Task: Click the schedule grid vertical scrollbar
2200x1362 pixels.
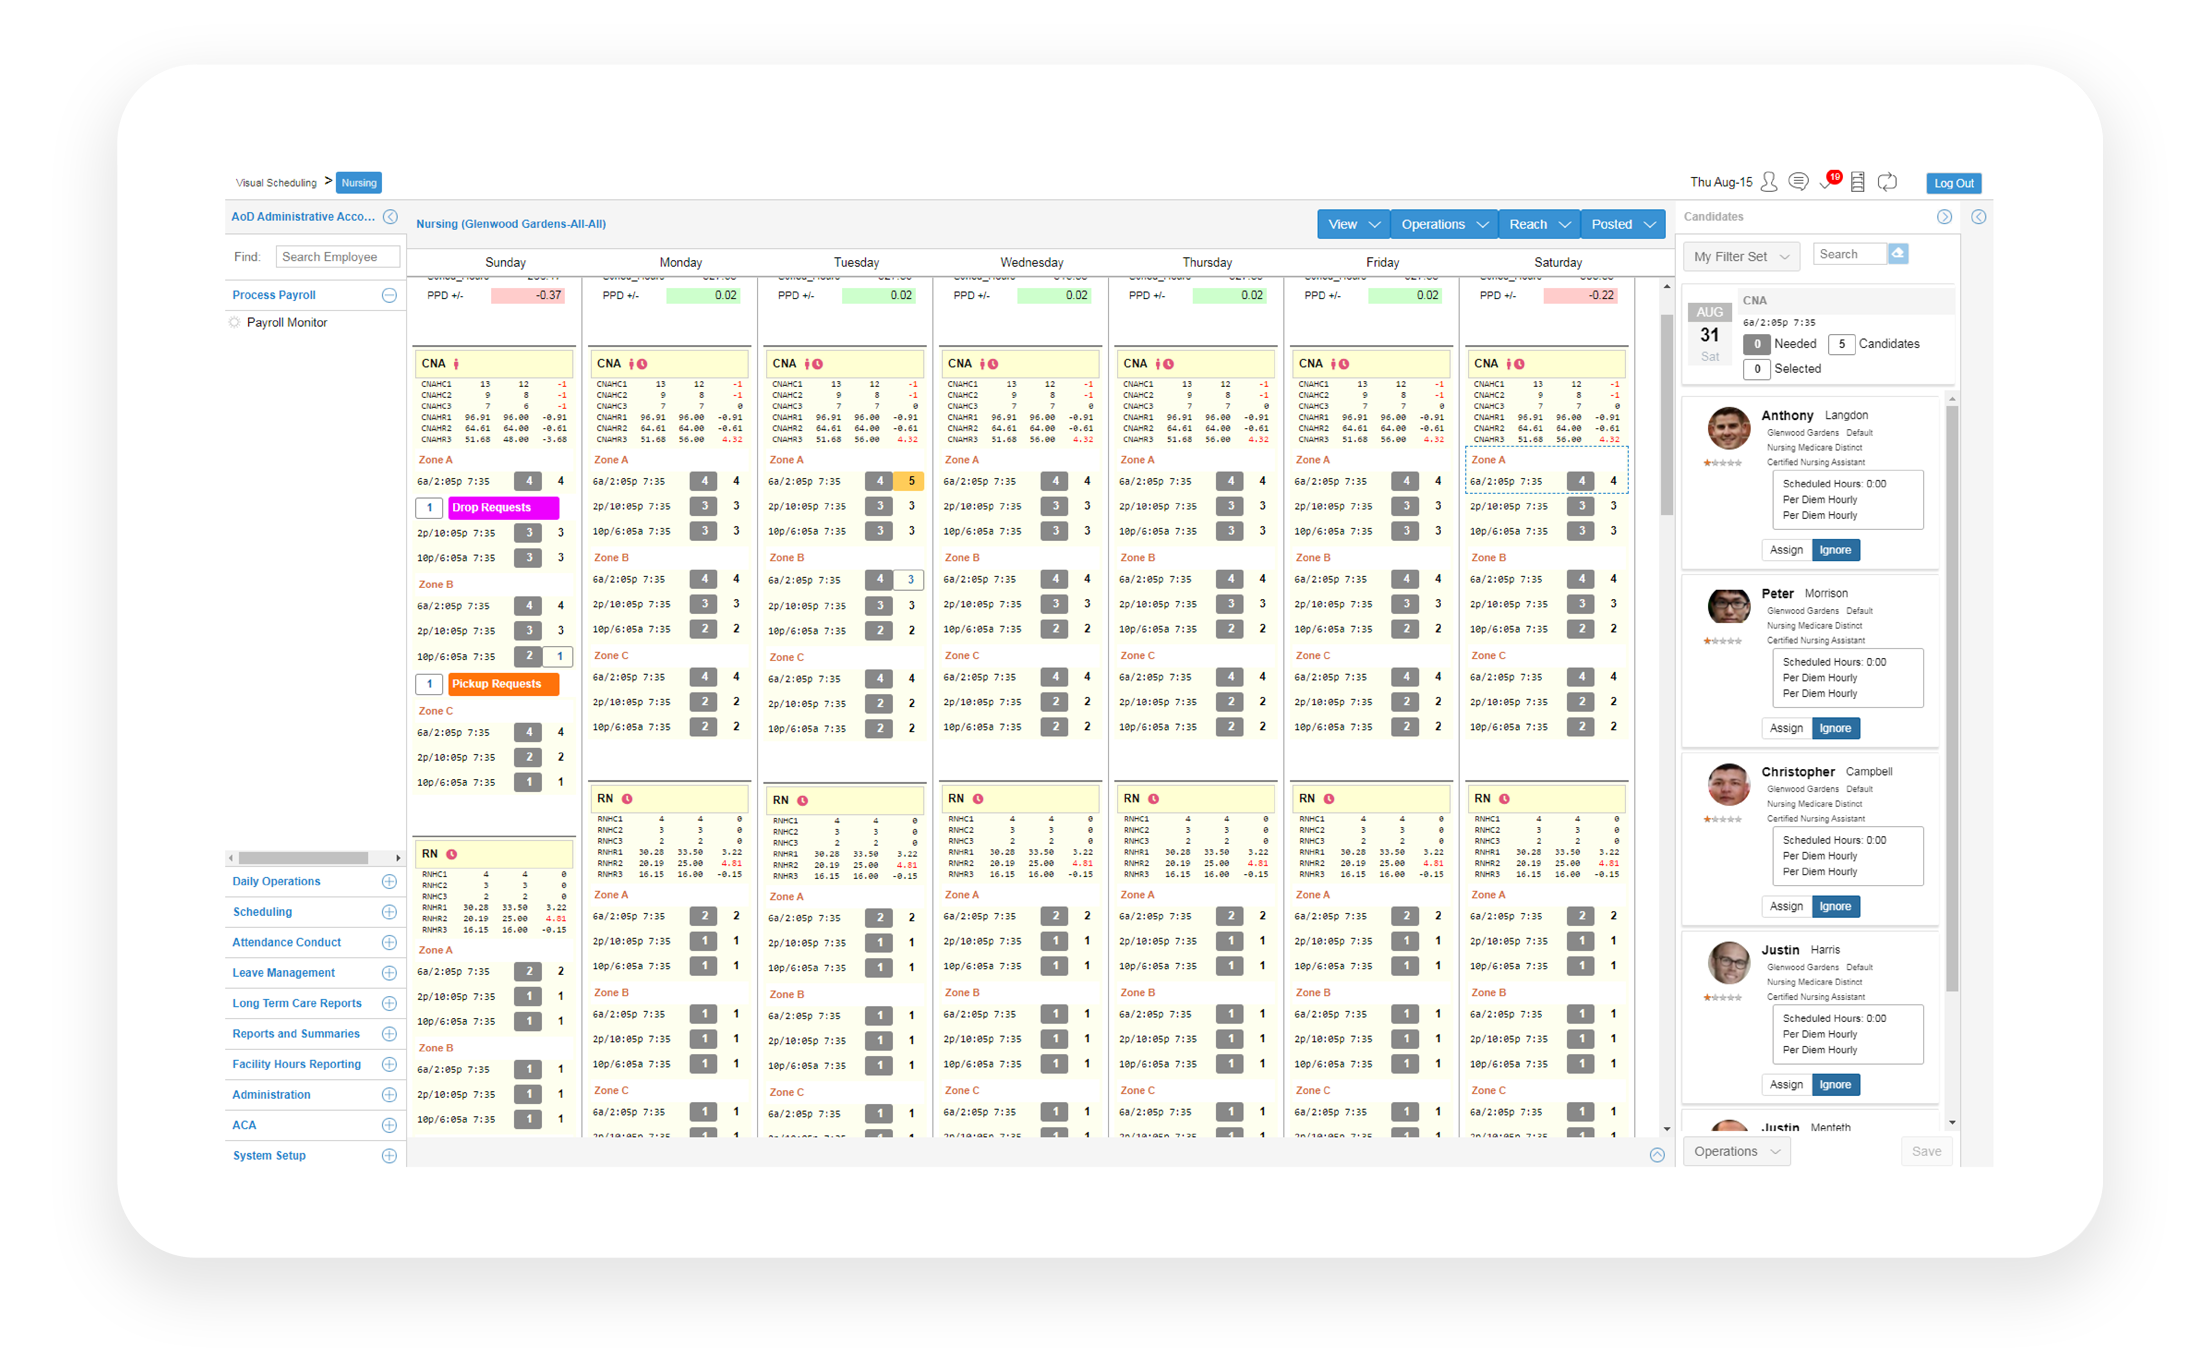Action: pyautogui.click(x=1666, y=415)
